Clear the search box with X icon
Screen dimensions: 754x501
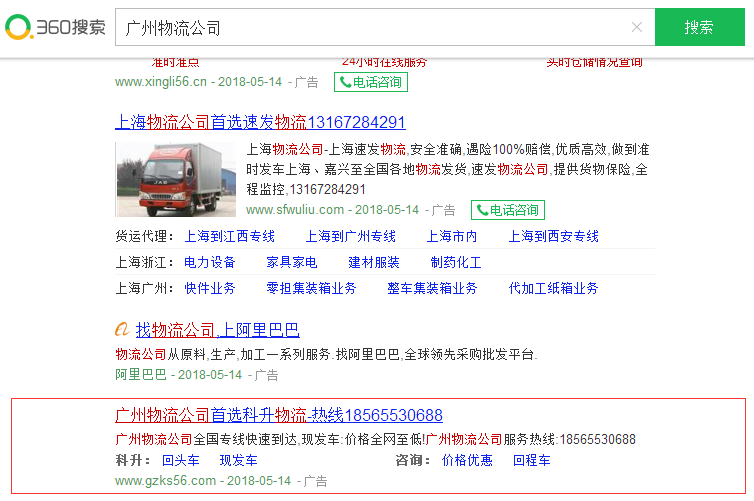pyautogui.click(x=637, y=27)
